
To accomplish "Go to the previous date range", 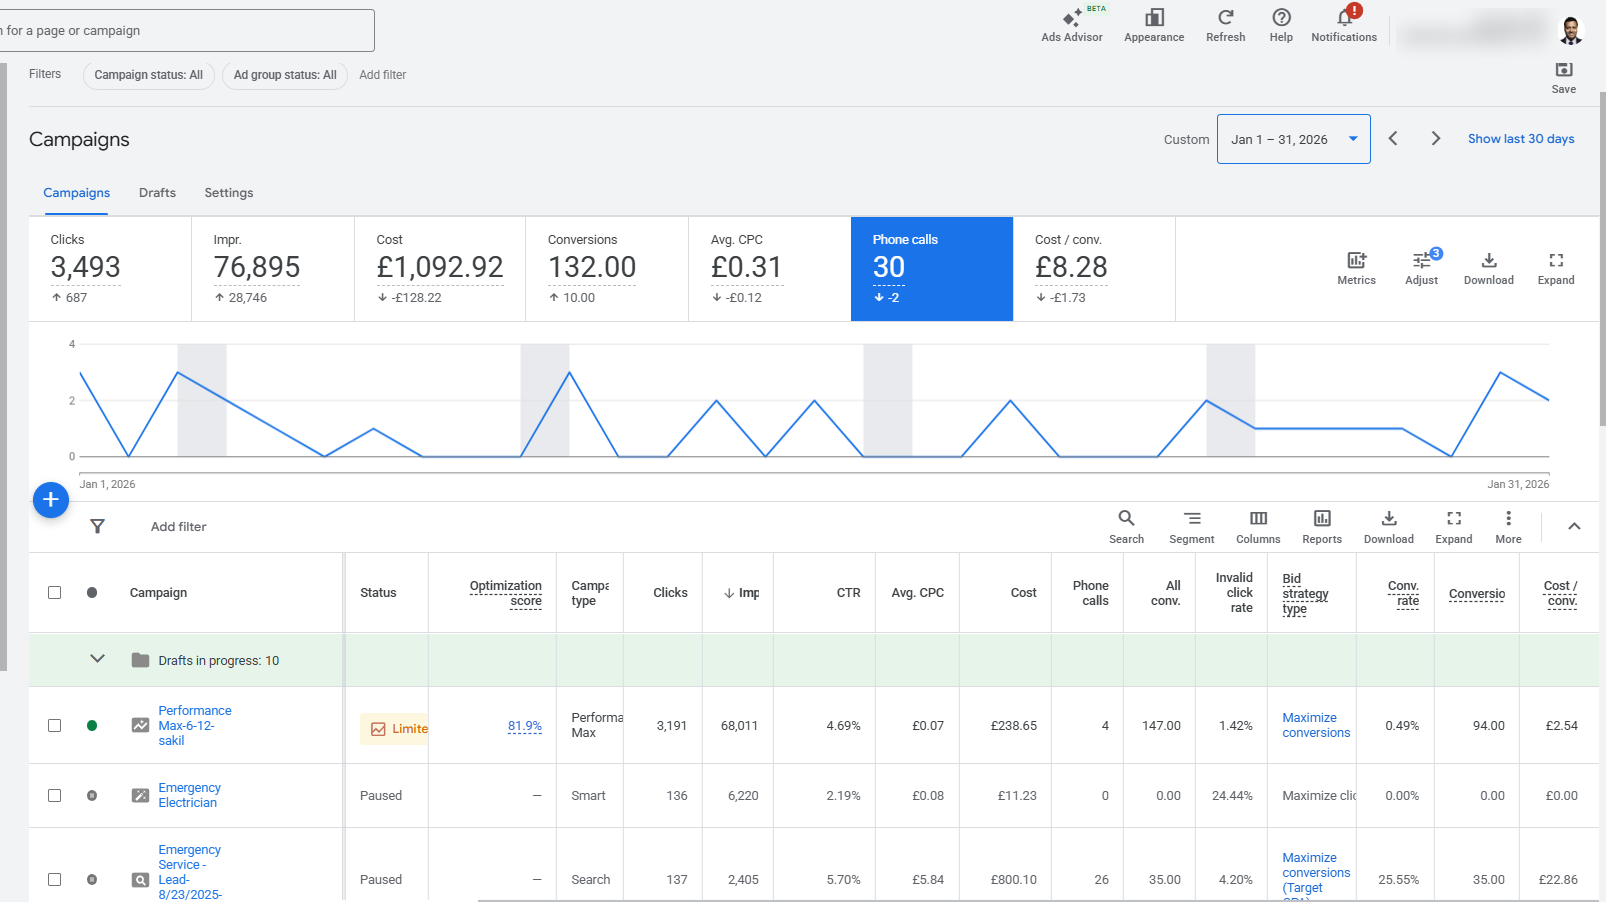I will [x=1393, y=139].
